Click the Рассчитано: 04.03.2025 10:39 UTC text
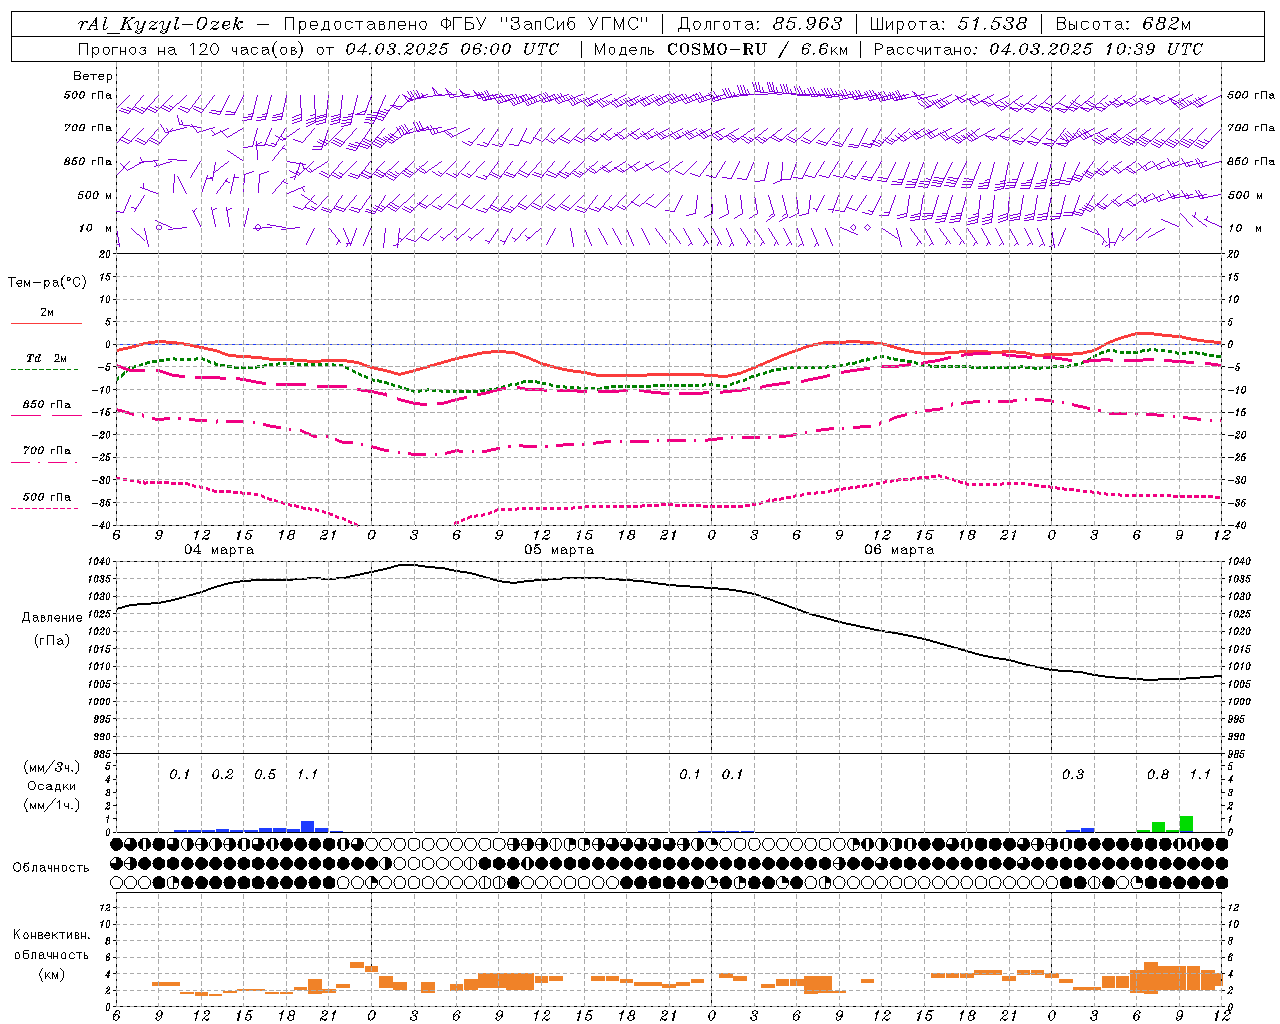The width and height of the screenshot is (1280, 1024). [1038, 49]
